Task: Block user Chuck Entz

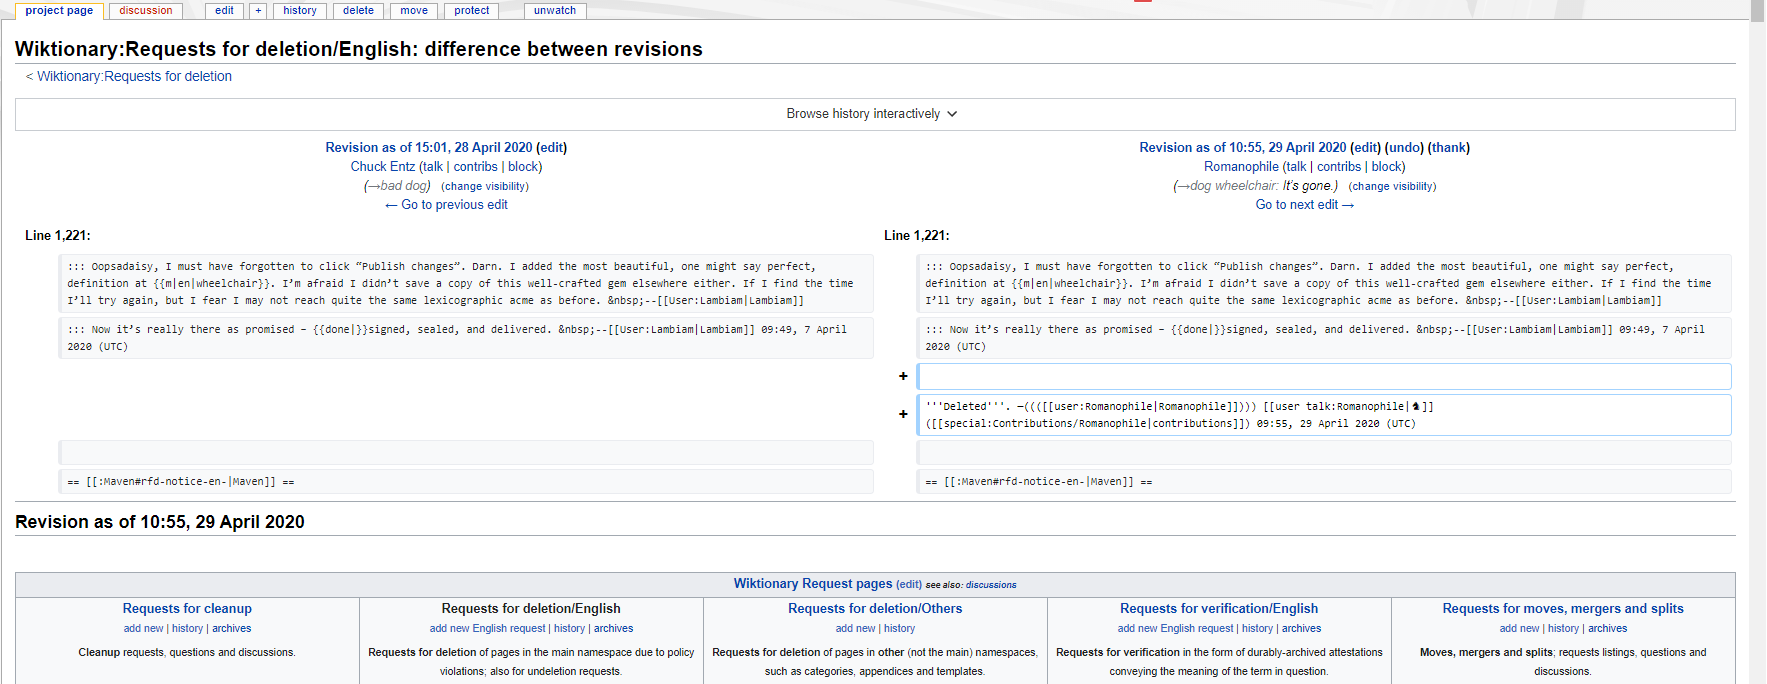Action: pos(523,167)
